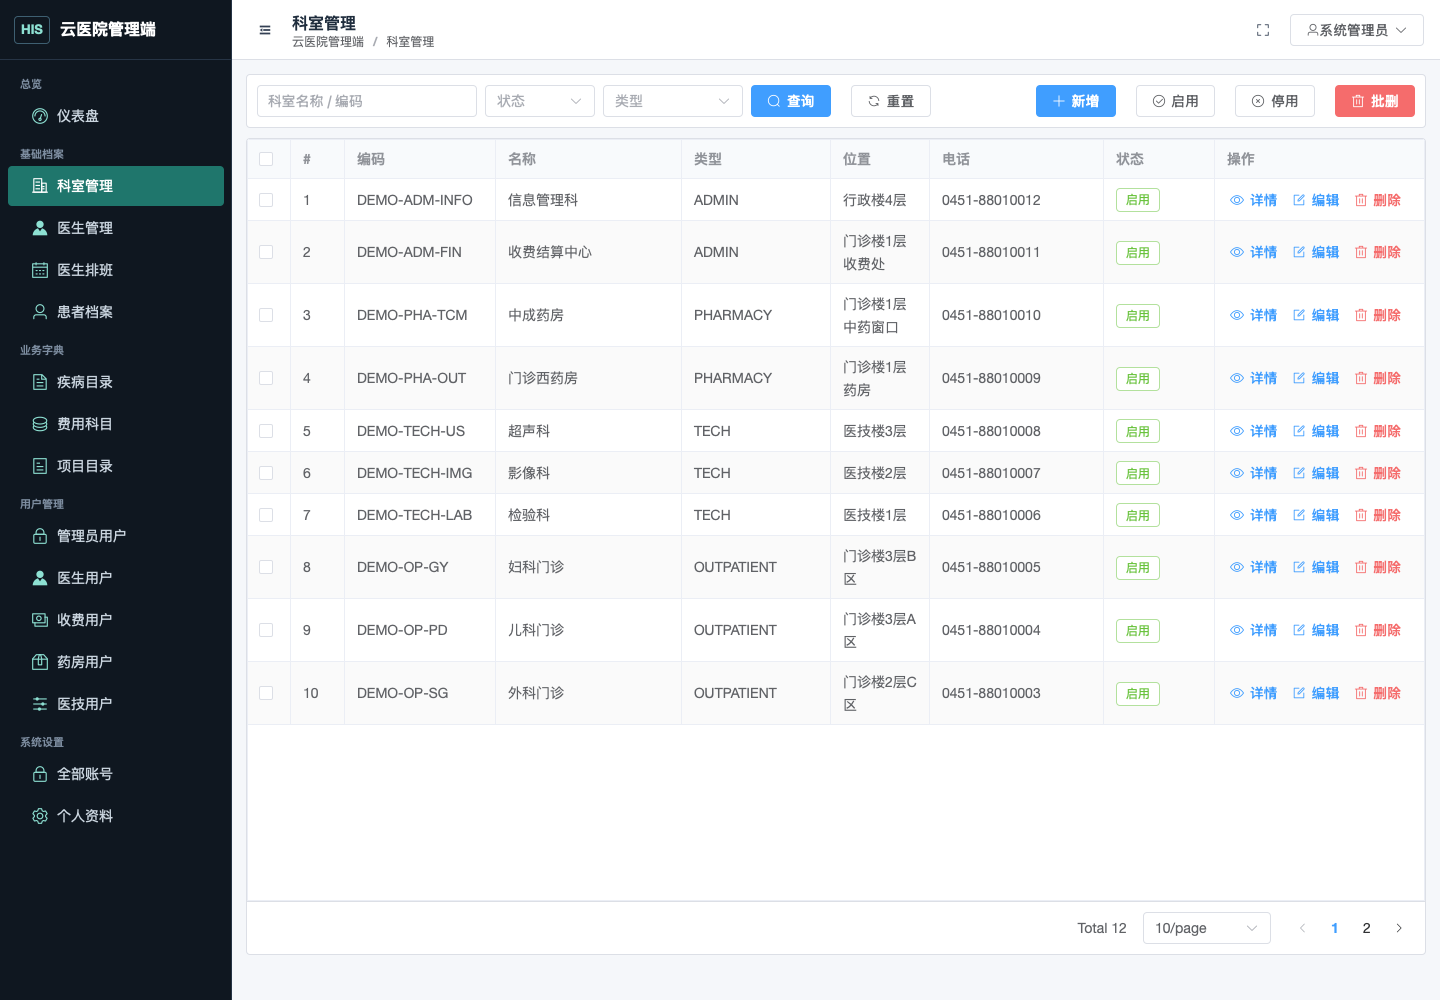Click edit pencil icon for 收费结算中心
This screenshot has width=1440, height=1000.
1299,252
